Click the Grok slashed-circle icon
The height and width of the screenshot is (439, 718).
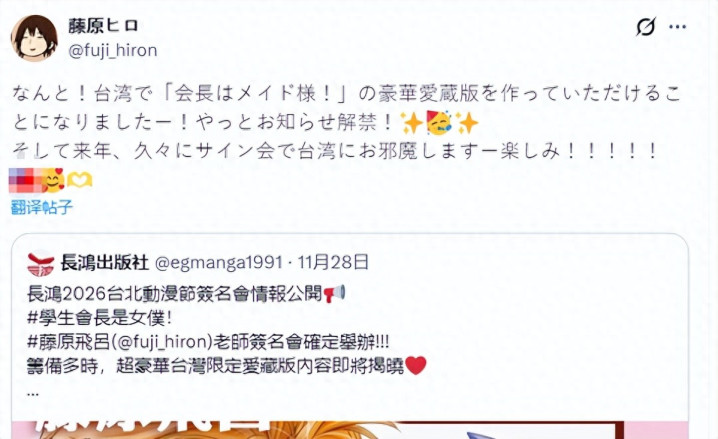pos(646,27)
